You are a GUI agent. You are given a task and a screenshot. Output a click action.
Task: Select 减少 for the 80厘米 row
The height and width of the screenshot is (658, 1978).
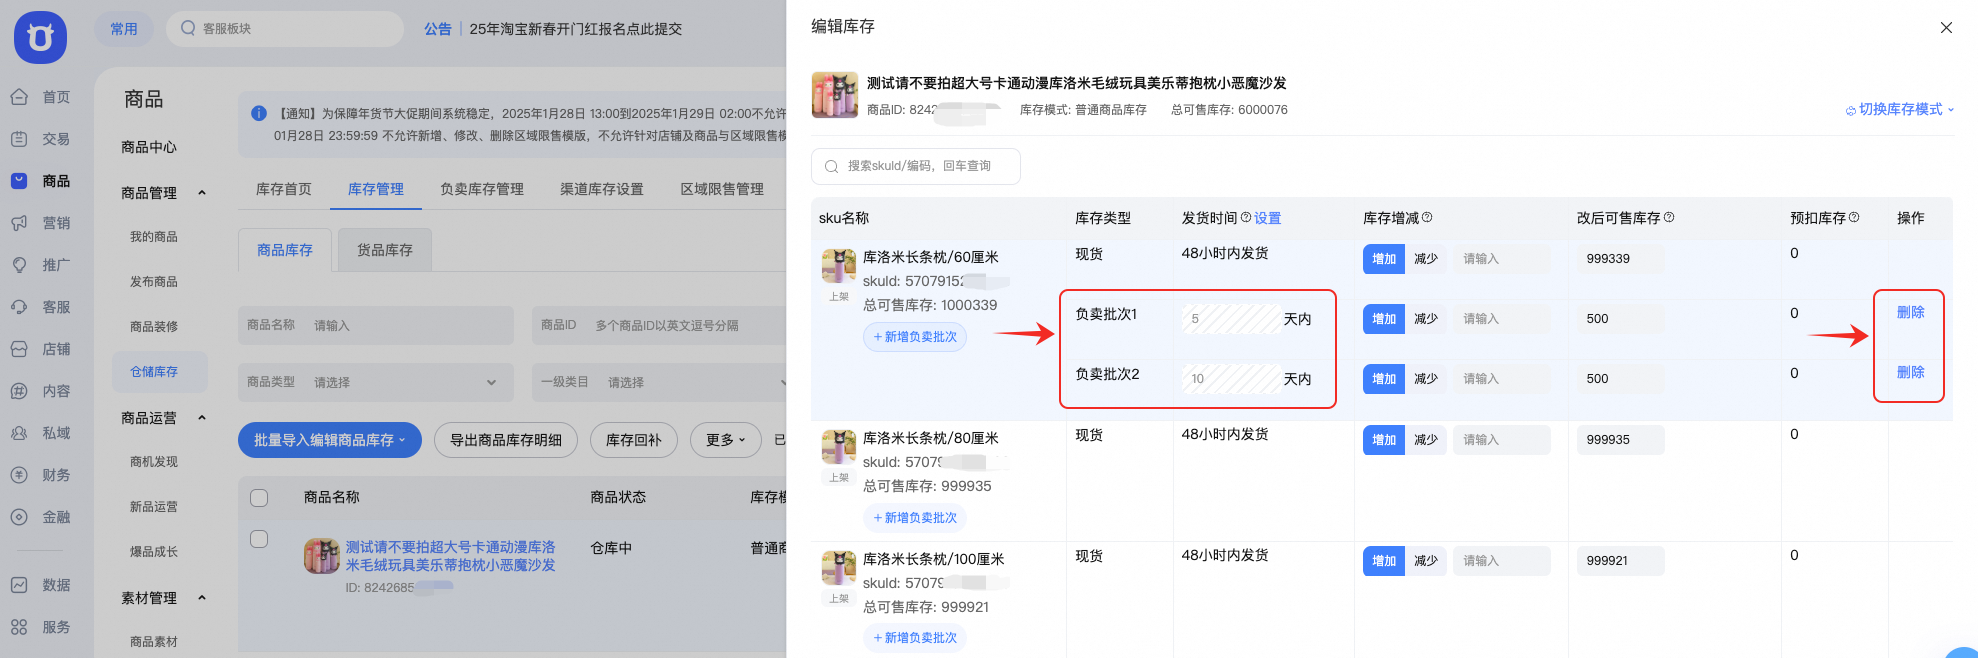[x=1426, y=440]
